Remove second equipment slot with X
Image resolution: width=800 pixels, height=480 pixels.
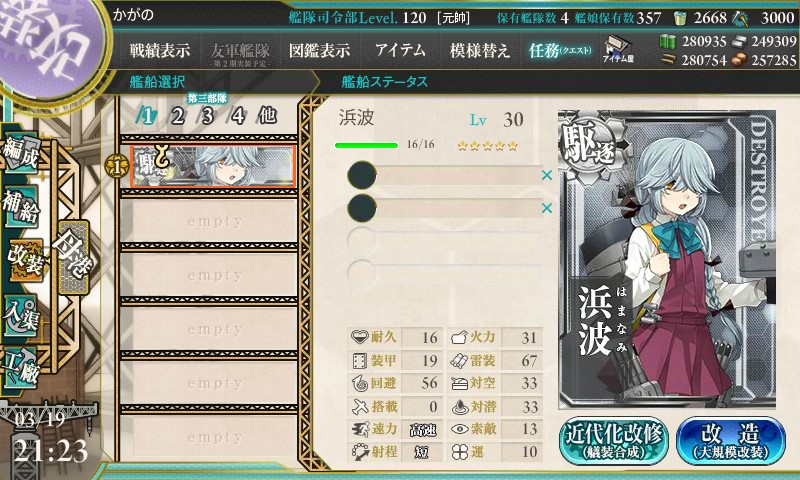547,208
